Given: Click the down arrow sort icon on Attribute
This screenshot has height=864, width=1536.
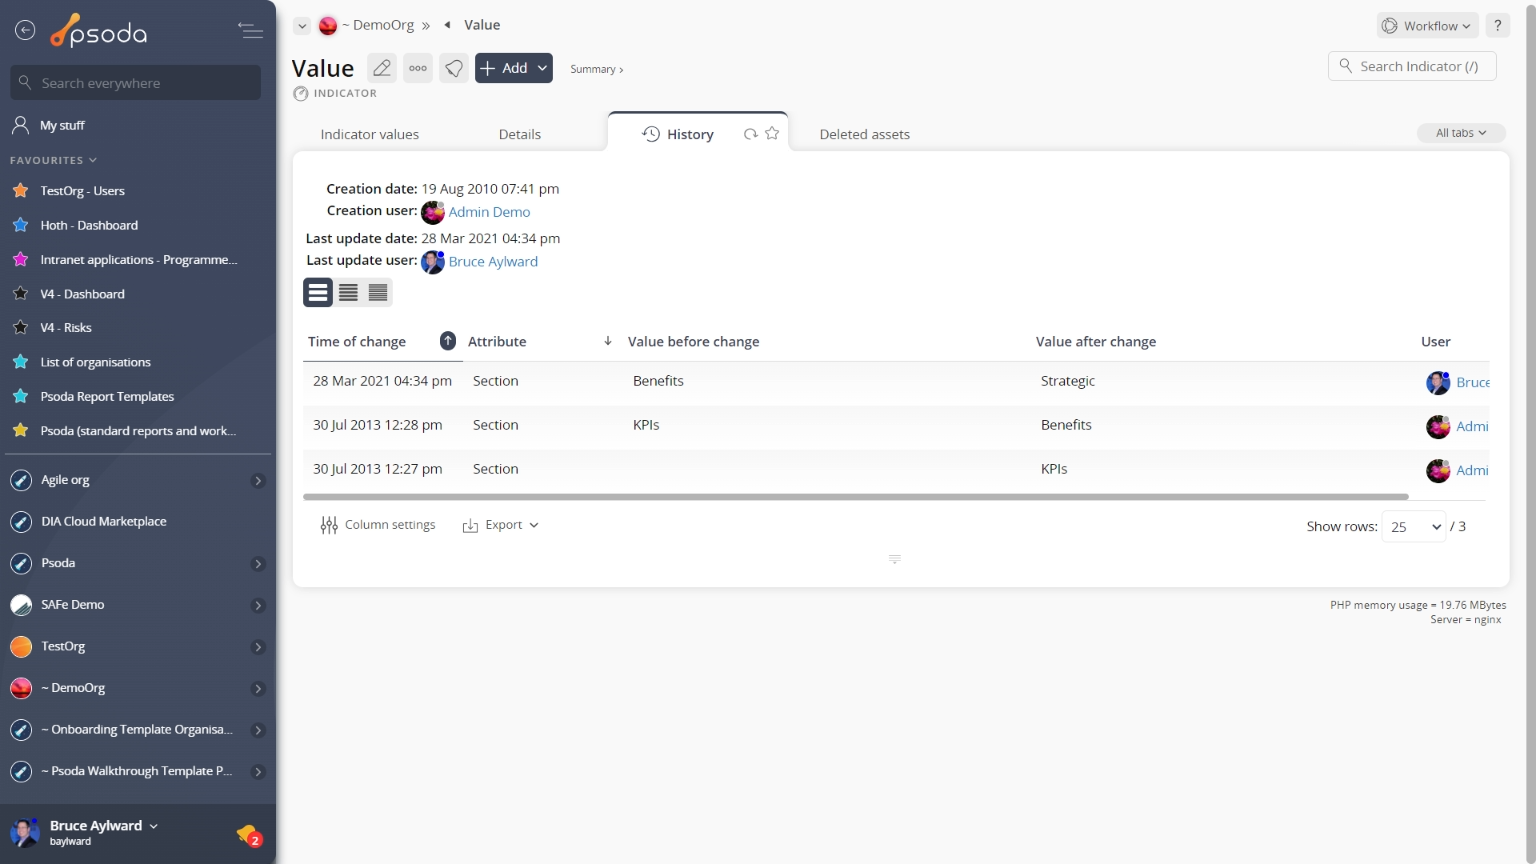Looking at the screenshot, I should (608, 341).
